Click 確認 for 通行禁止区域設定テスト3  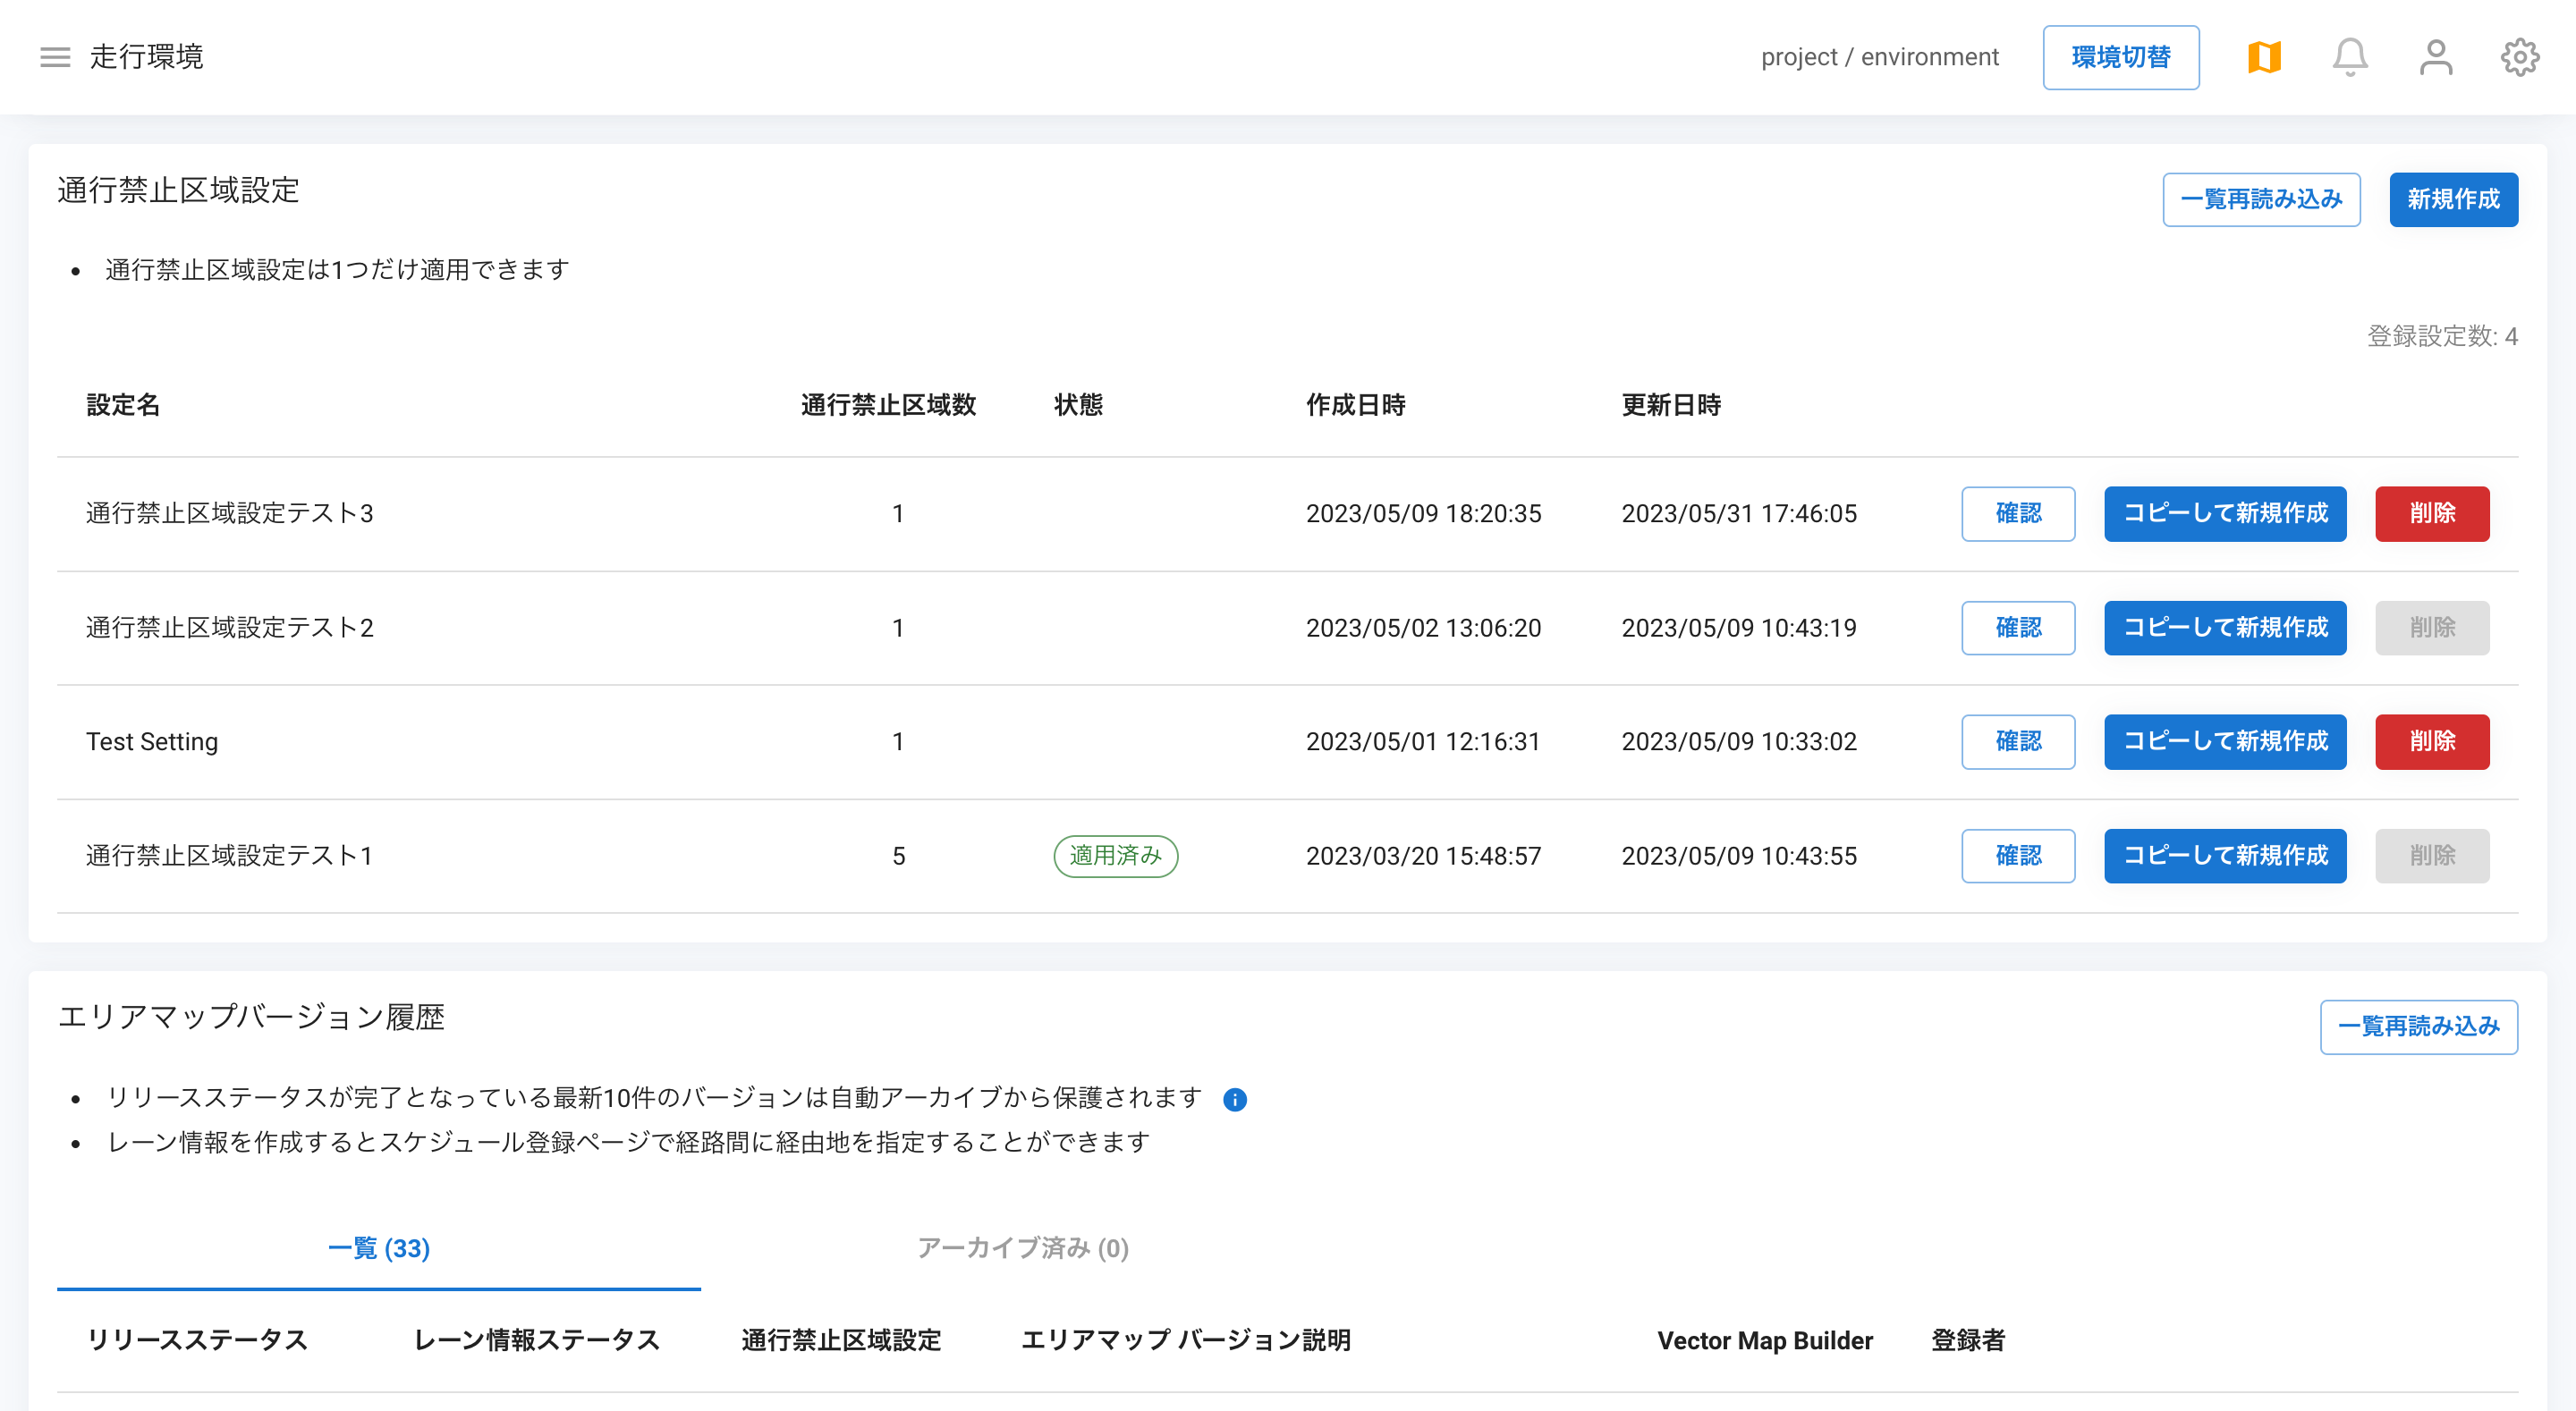[x=2018, y=513]
